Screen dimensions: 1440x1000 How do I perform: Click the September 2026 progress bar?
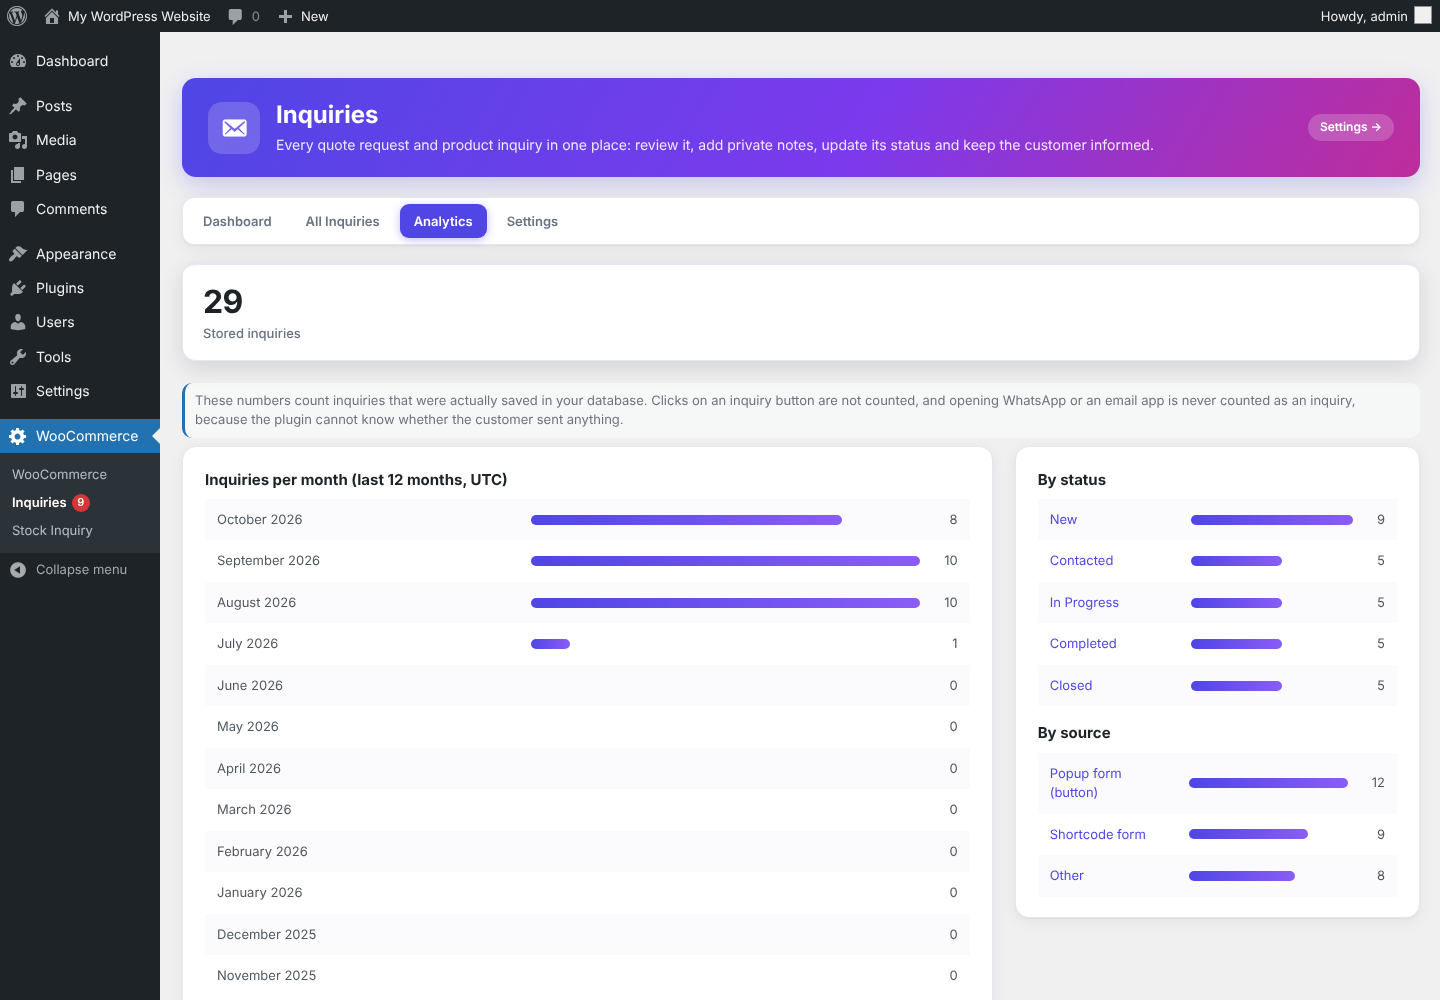coord(725,561)
